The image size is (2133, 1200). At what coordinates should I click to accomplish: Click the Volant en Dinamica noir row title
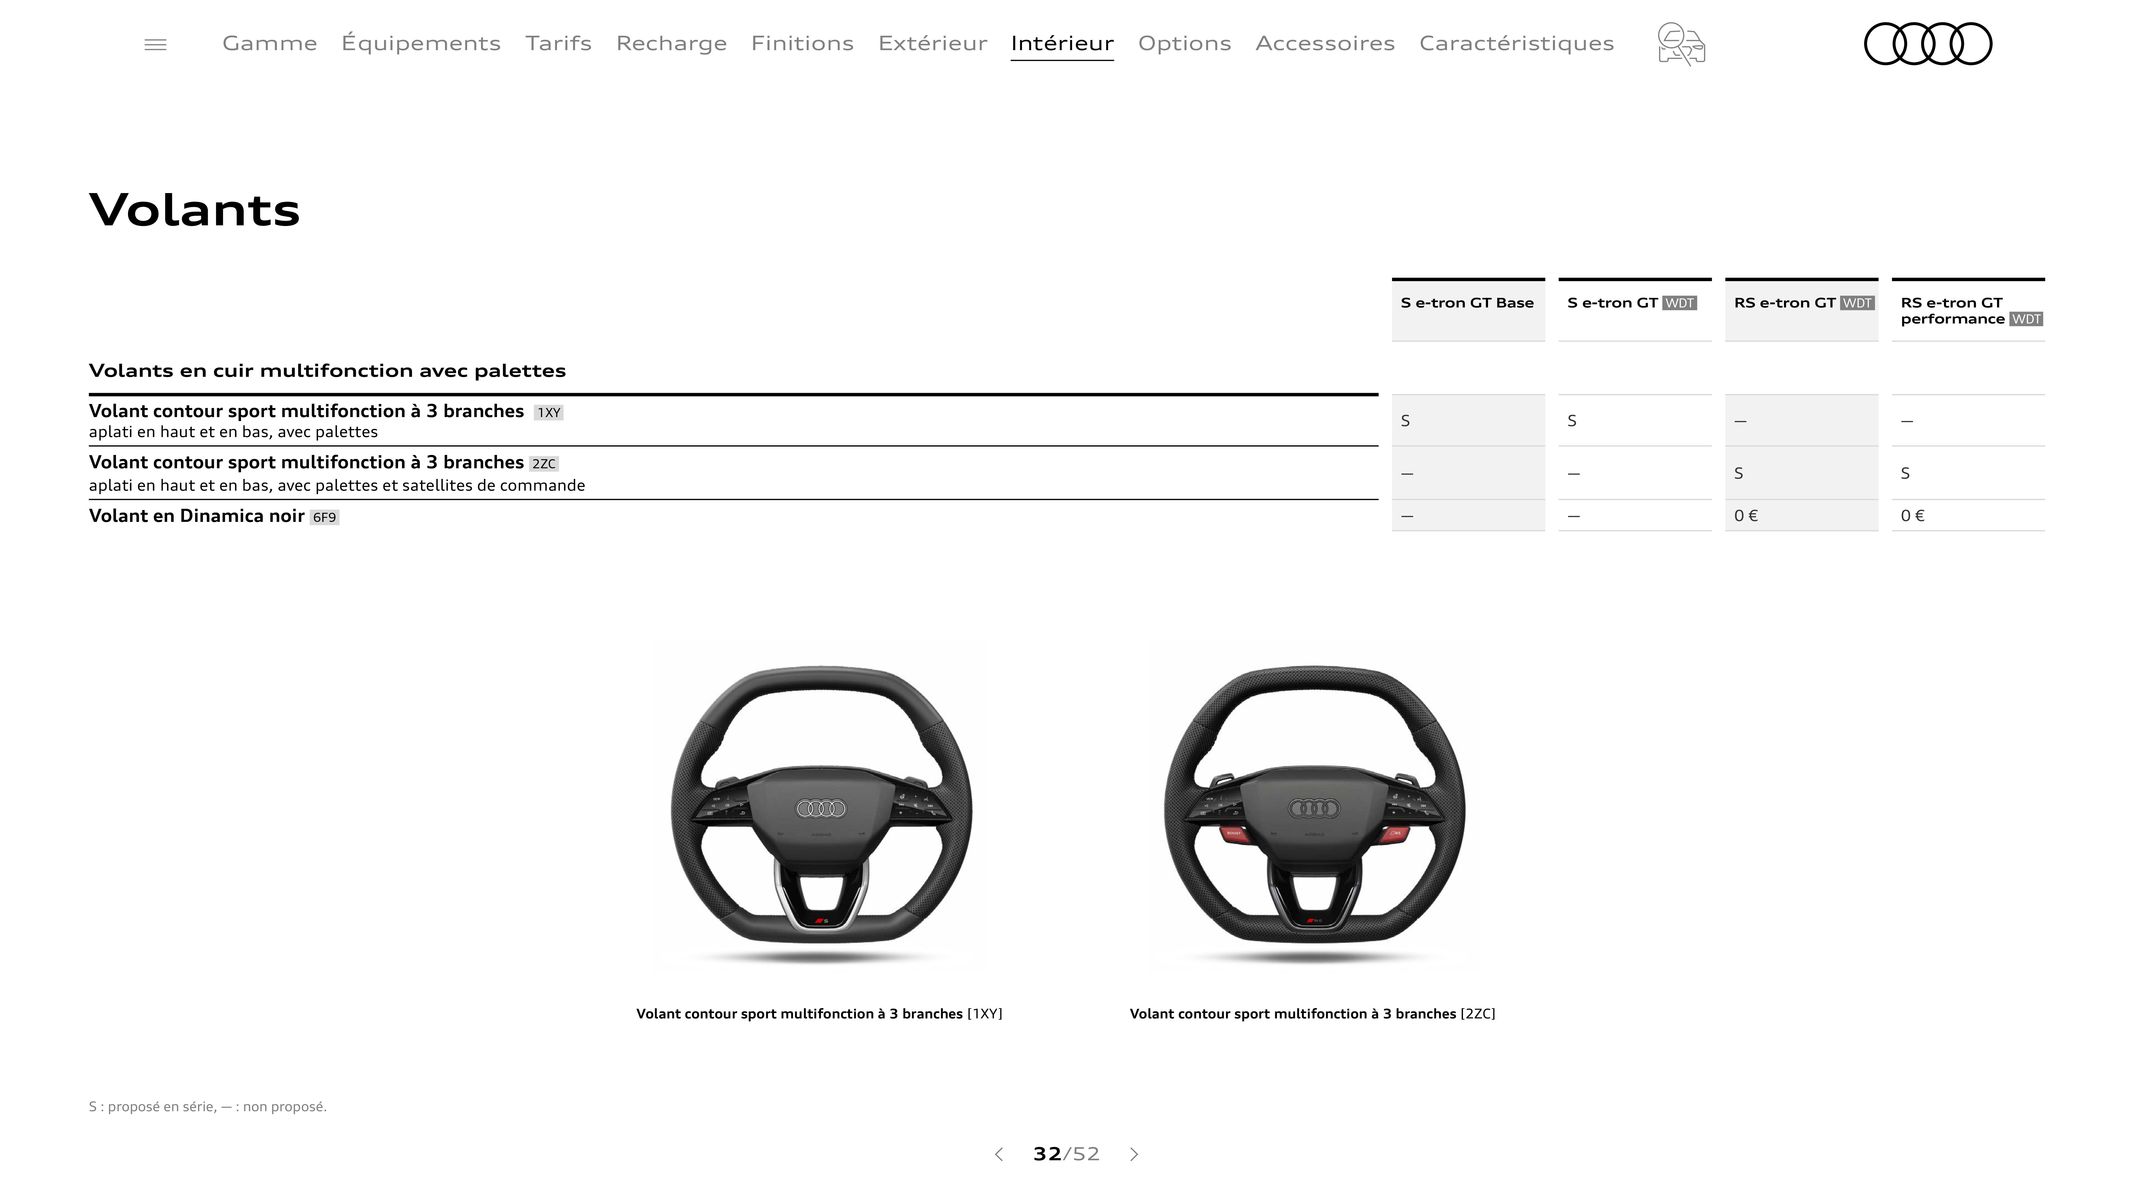click(197, 516)
